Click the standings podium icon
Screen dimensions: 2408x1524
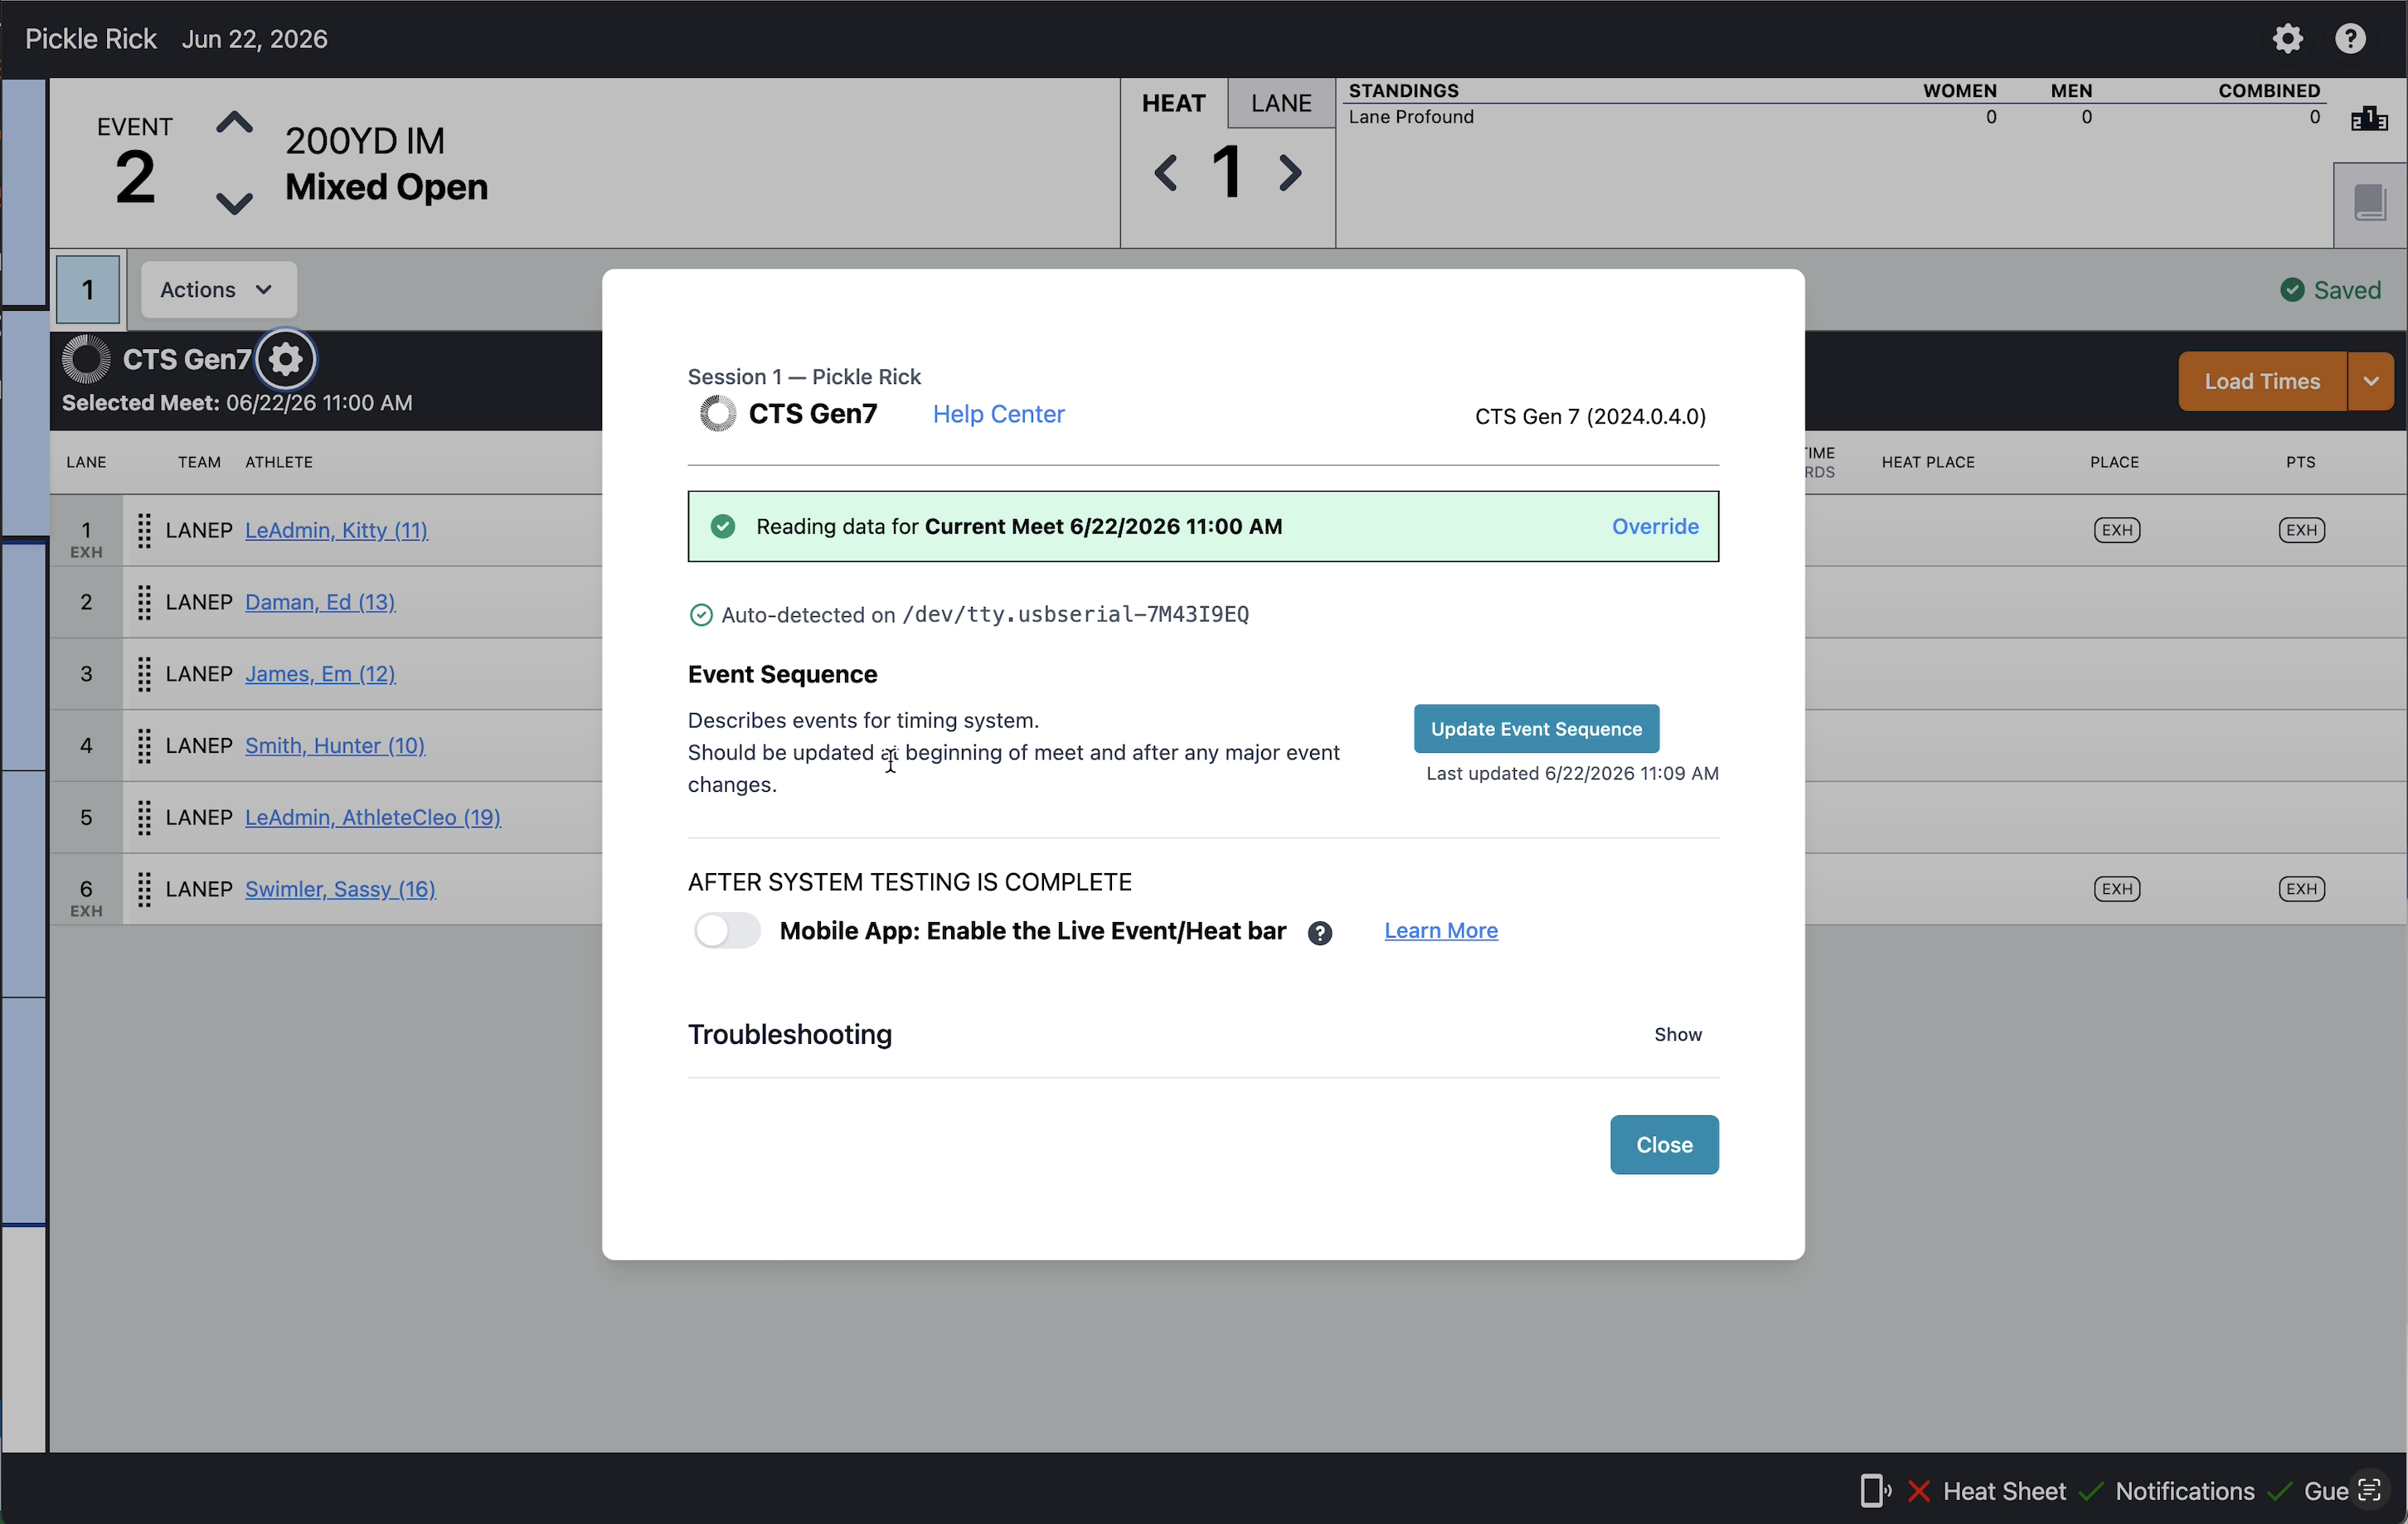2369,119
